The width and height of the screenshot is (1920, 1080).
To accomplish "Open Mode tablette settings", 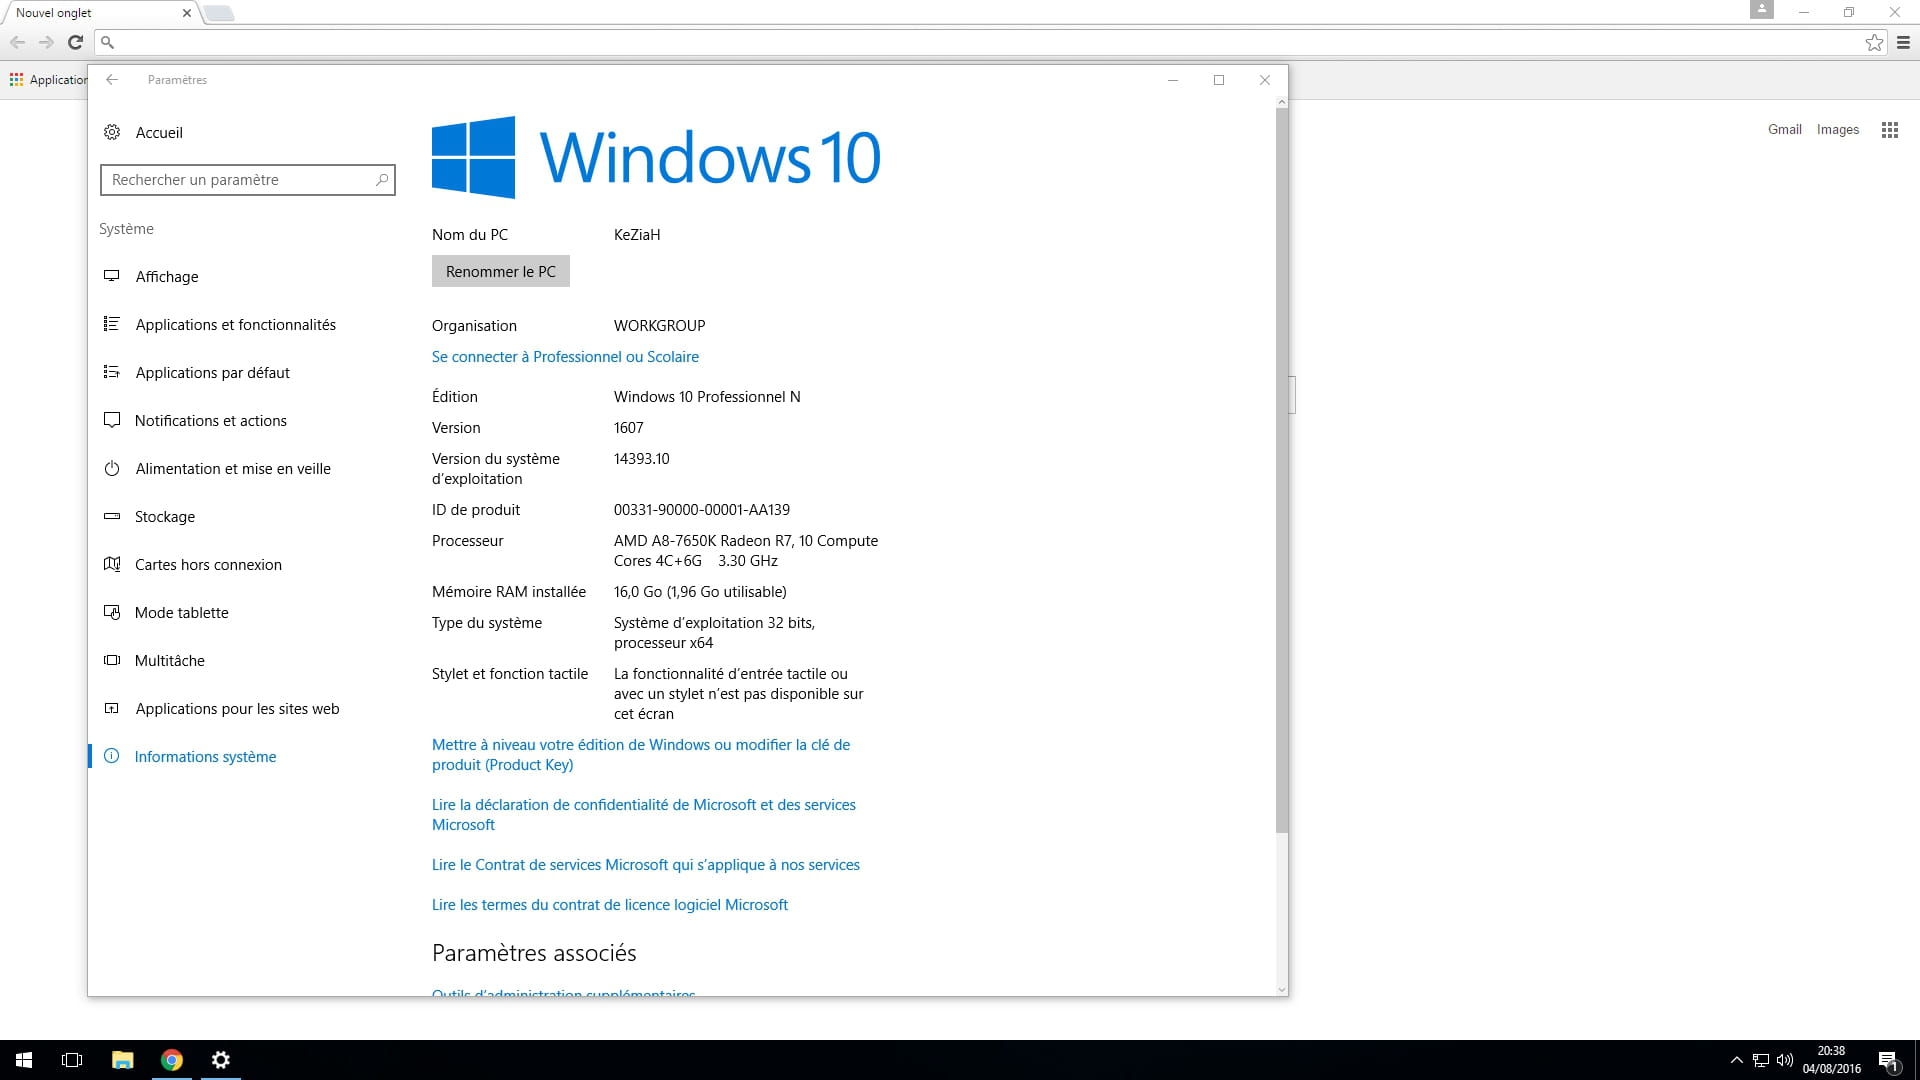I will pyautogui.click(x=181, y=613).
